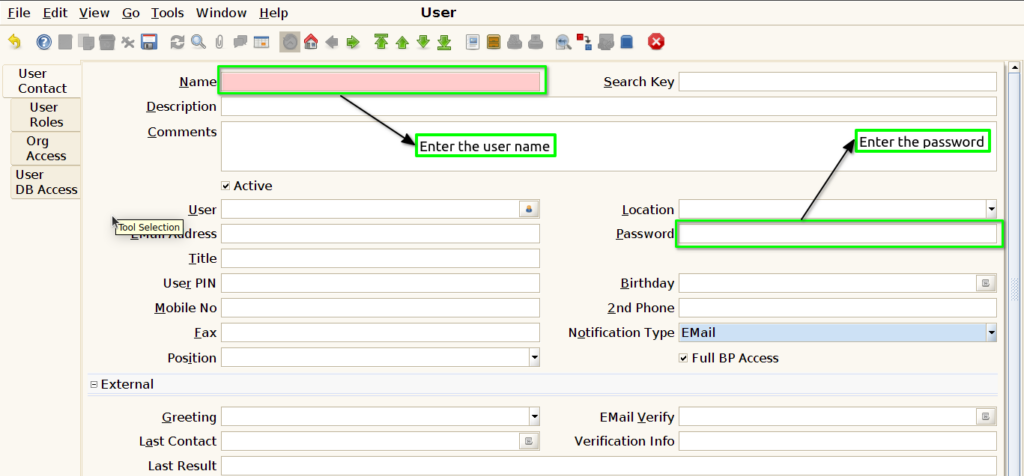1024x476 pixels.
Task: Switch to the User Roles tab
Action: coord(46,115)
